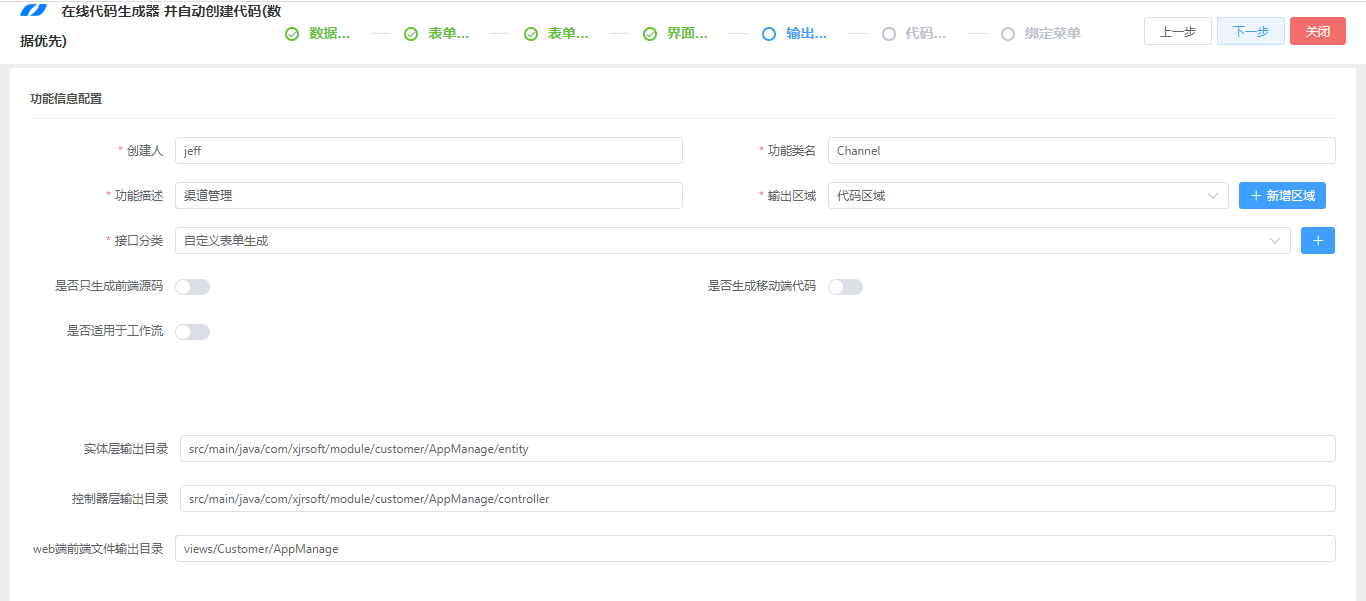The height and width of the screenshot is (601, 1366).
Task: Open the 输出区域 dropdown showing 代码区域
Action: point(1027,195)
